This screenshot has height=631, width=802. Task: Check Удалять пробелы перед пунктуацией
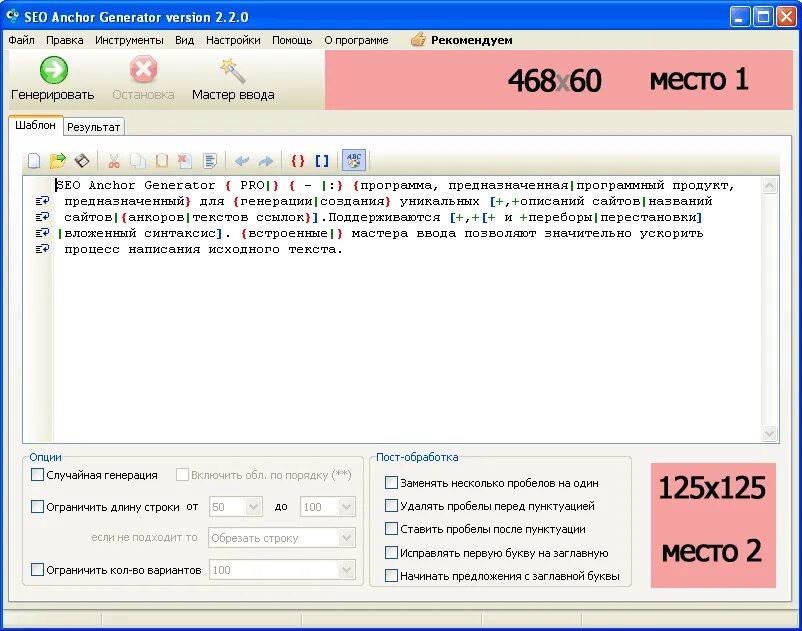coord(391,506)
